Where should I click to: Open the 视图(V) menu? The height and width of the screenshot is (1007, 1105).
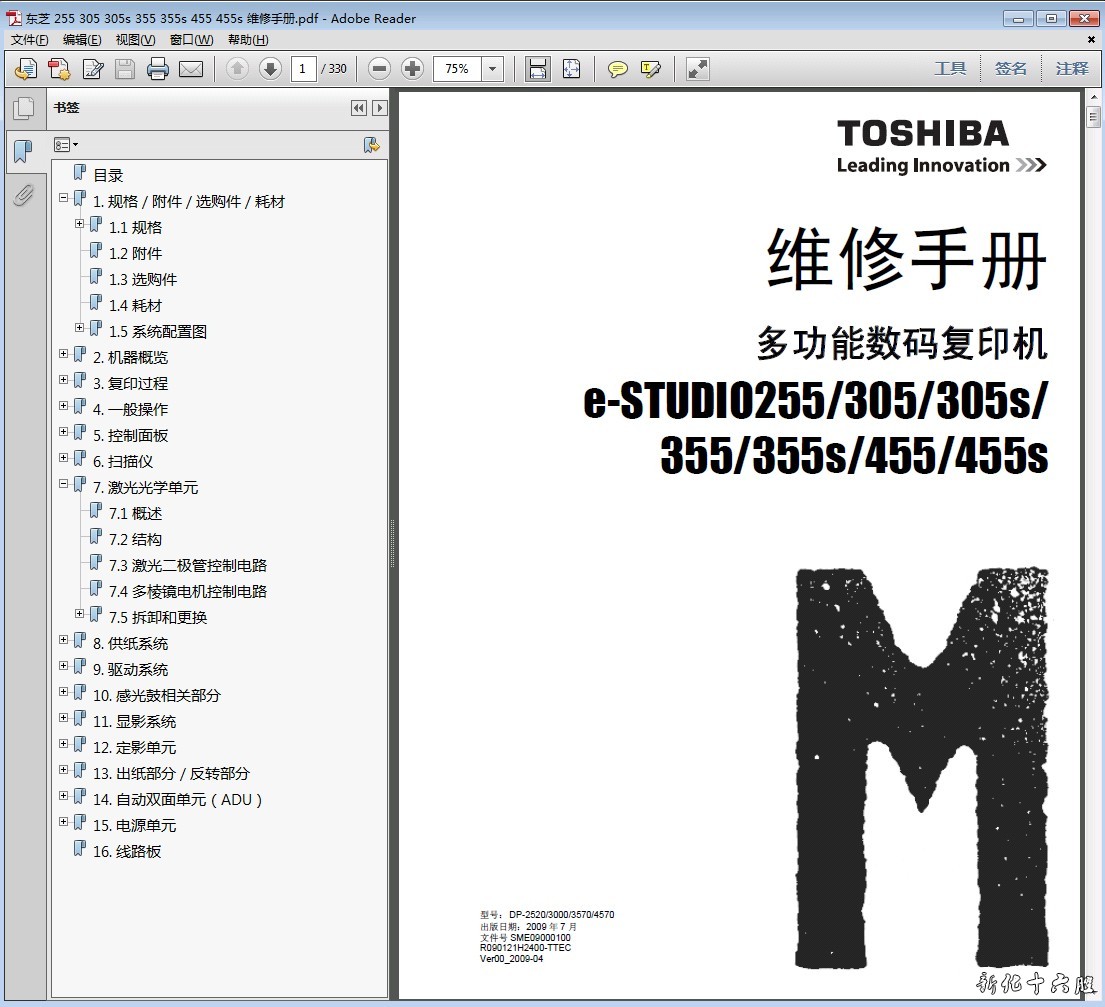point(135,40)
